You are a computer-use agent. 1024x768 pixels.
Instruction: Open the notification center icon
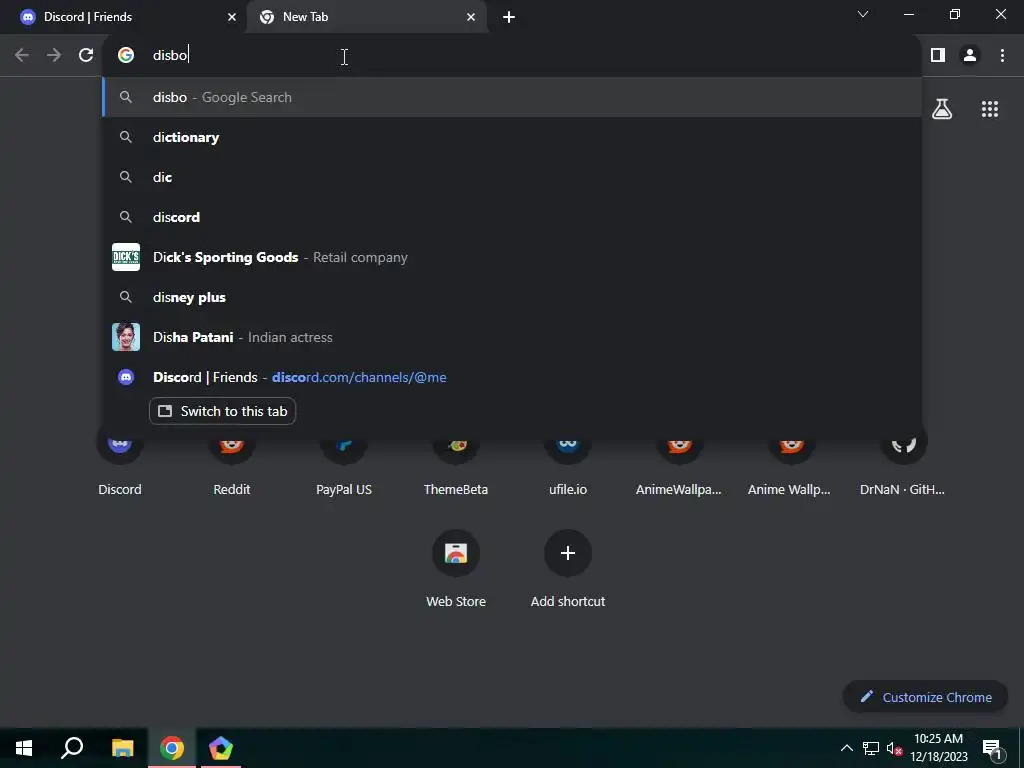pyautogui.click(x=992, y=748)
